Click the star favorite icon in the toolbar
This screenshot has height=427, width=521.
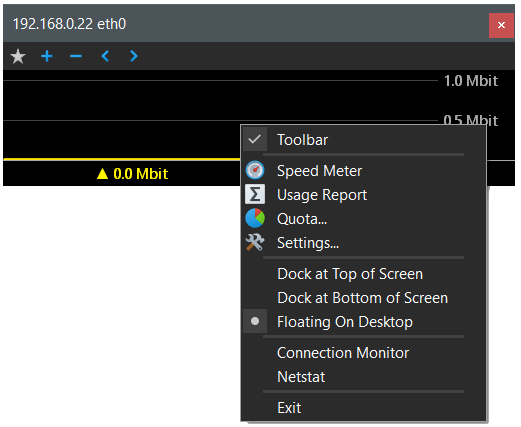tap(18, 56)
